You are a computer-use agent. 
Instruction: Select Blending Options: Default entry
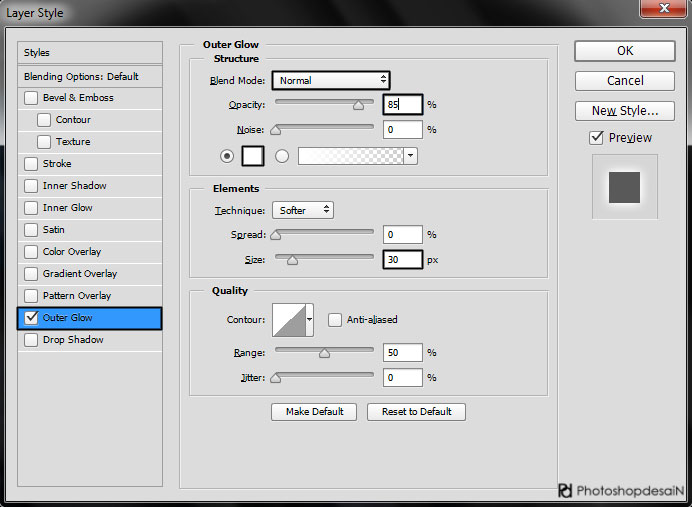(x=81, y=77)
